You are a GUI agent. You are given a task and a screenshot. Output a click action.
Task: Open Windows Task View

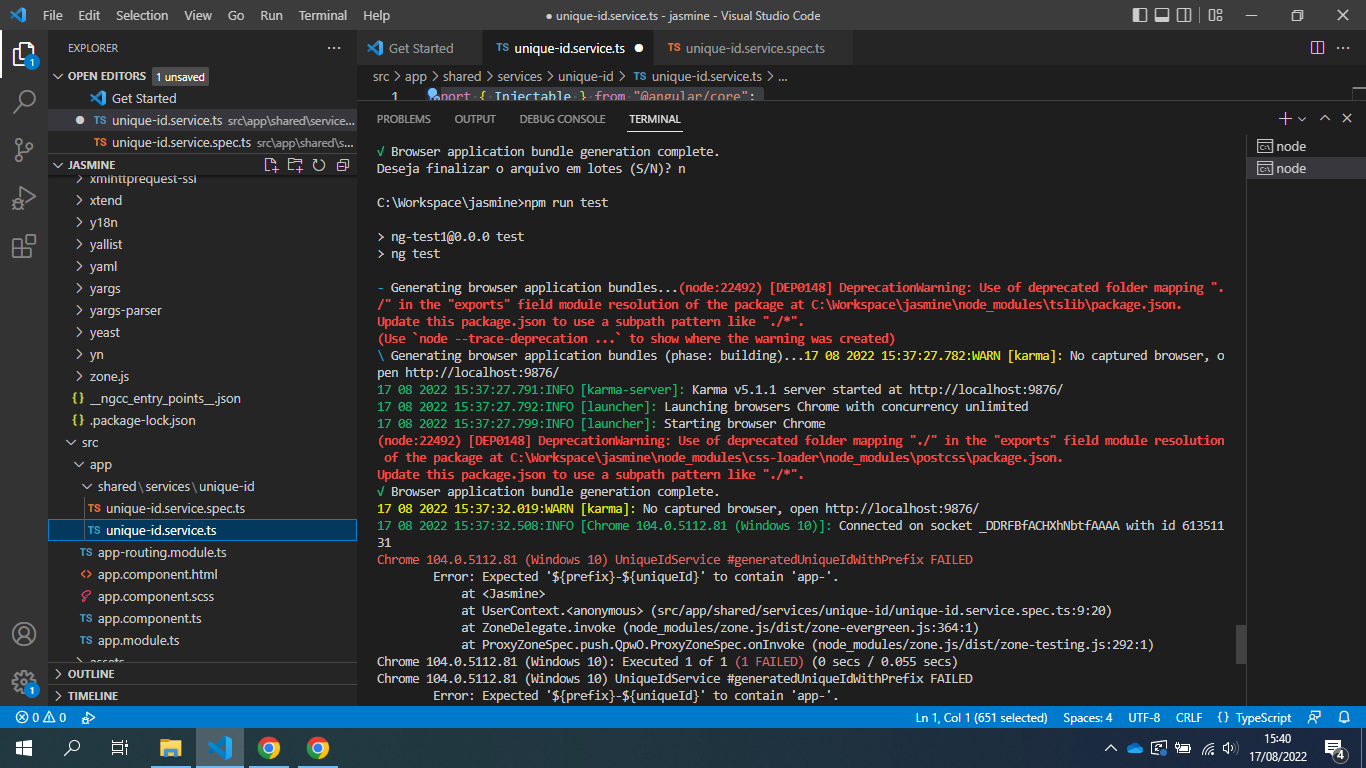click(120, 747)
